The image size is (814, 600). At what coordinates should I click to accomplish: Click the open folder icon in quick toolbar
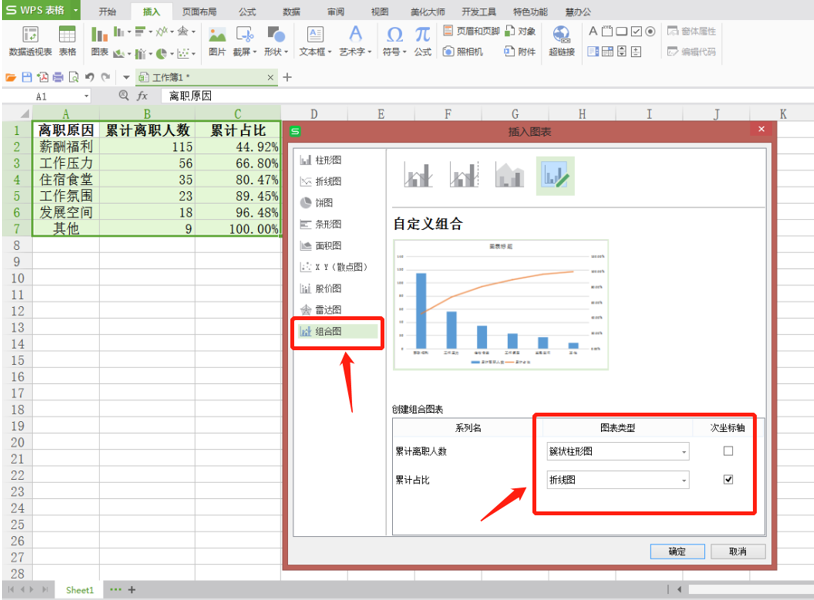click(x=11, y=77)
